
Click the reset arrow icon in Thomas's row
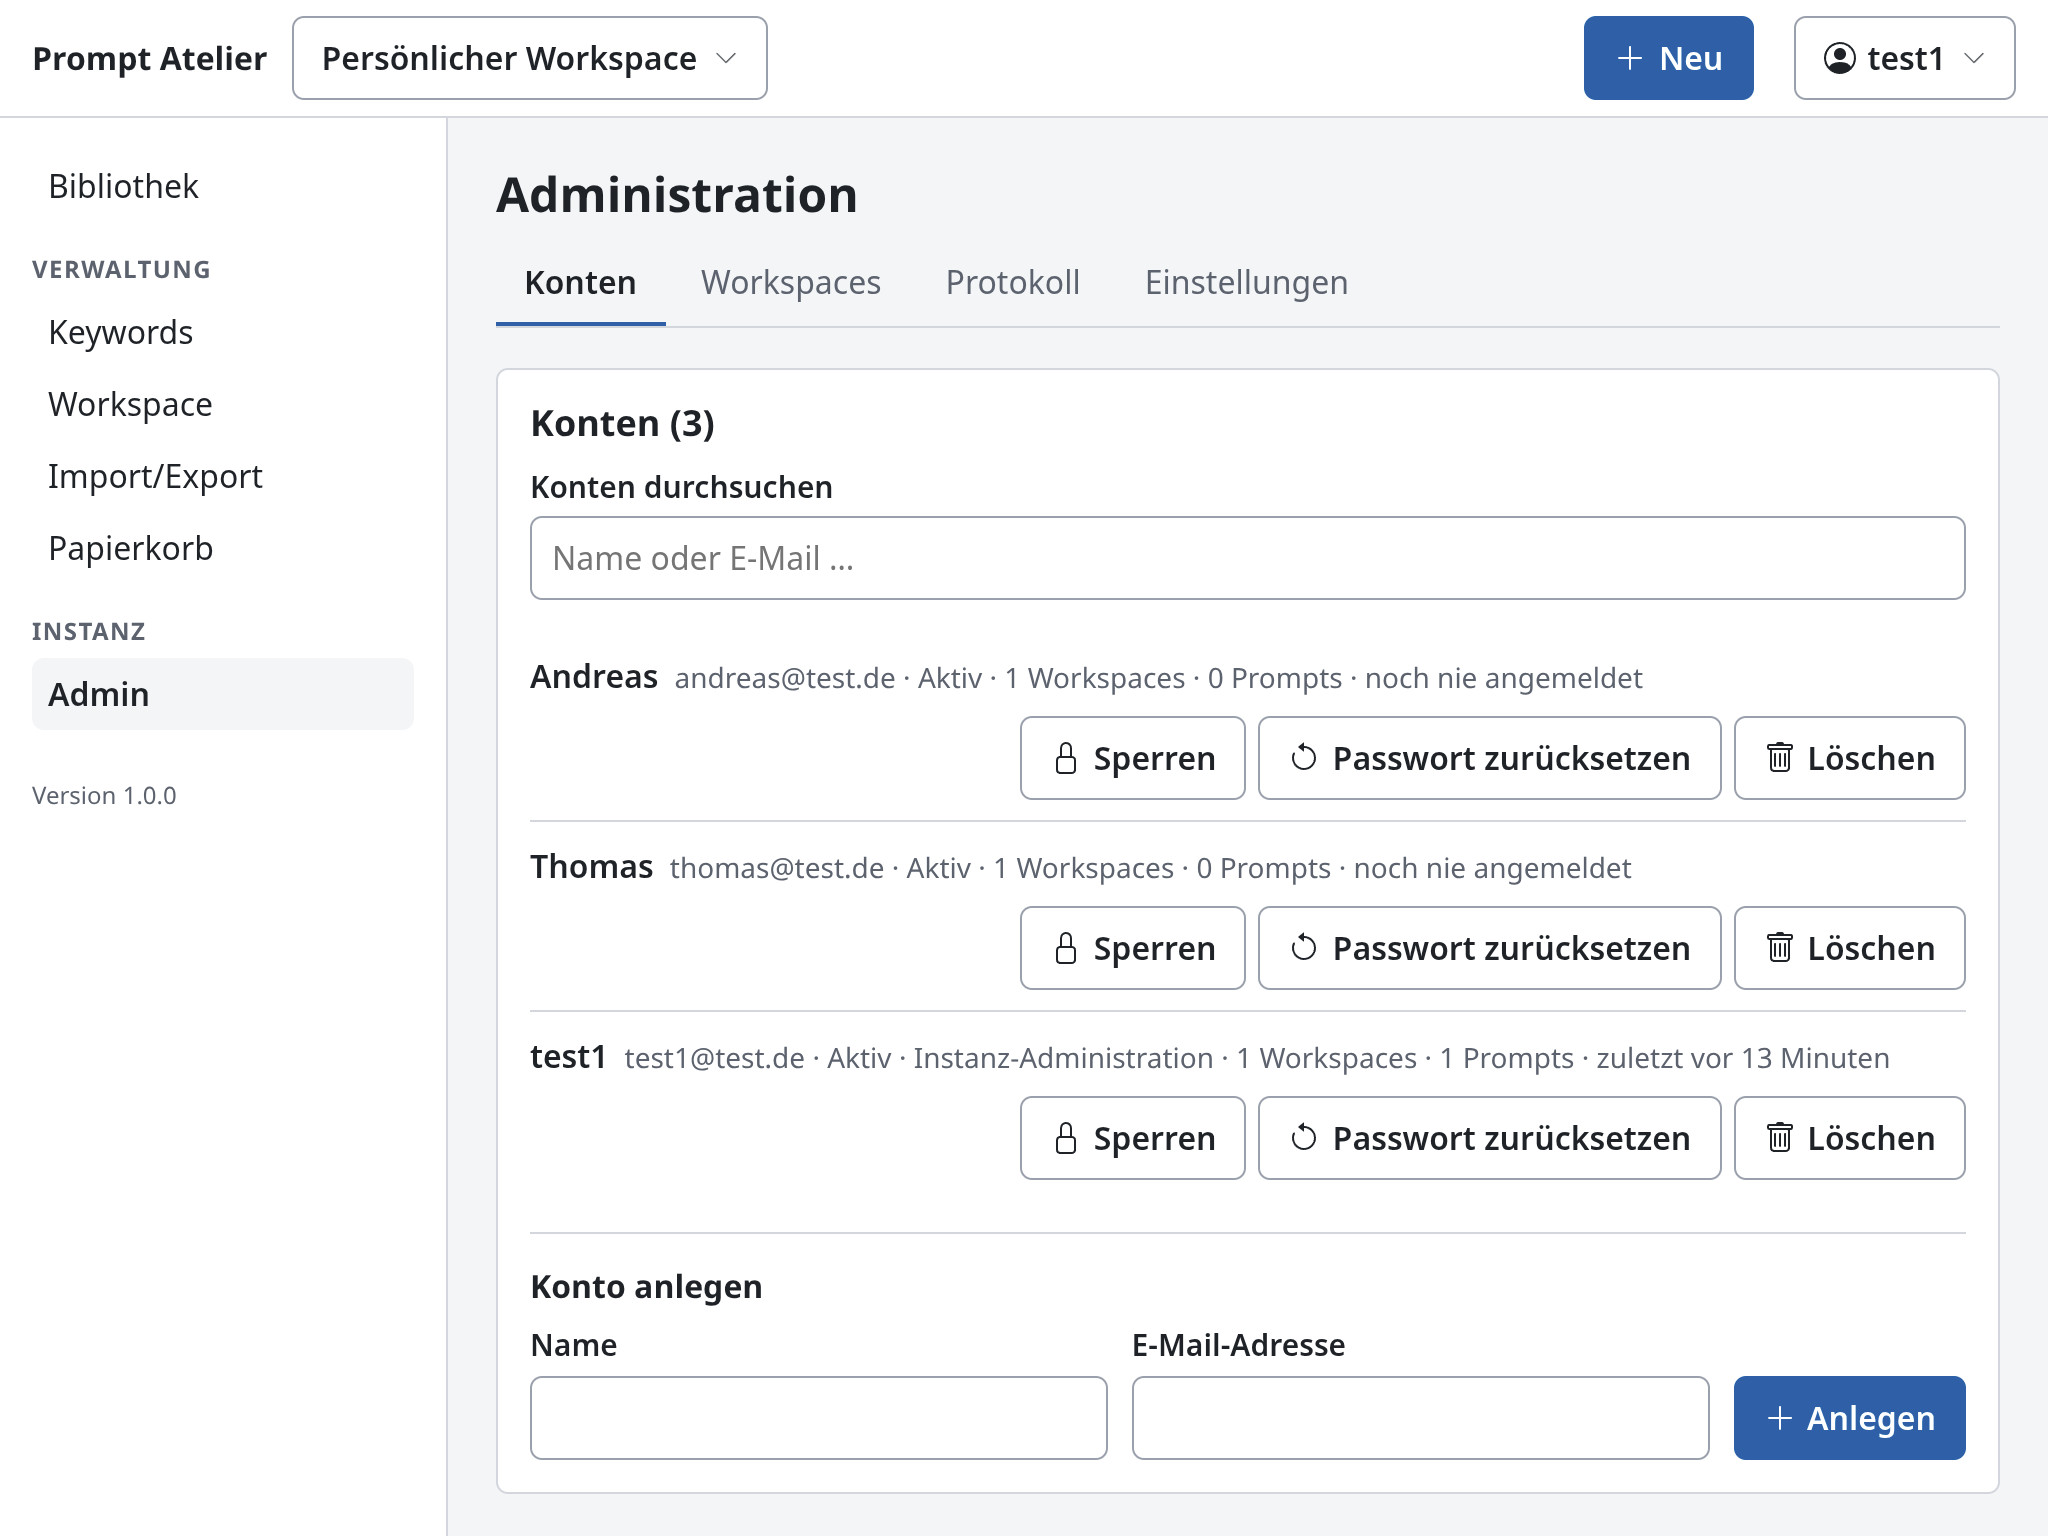[x=1304, y=948]
